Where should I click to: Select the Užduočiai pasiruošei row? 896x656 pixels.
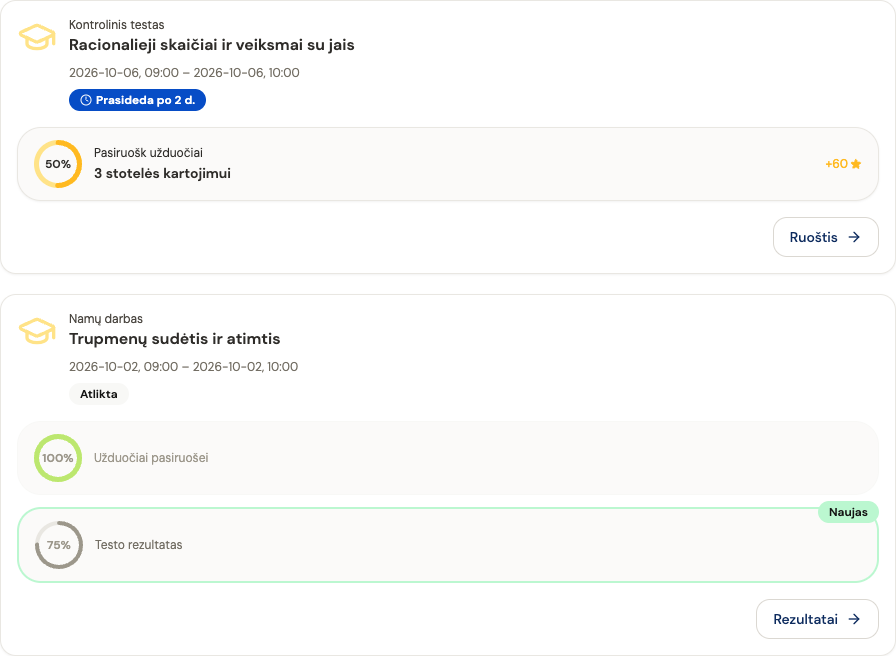(448, 458)
